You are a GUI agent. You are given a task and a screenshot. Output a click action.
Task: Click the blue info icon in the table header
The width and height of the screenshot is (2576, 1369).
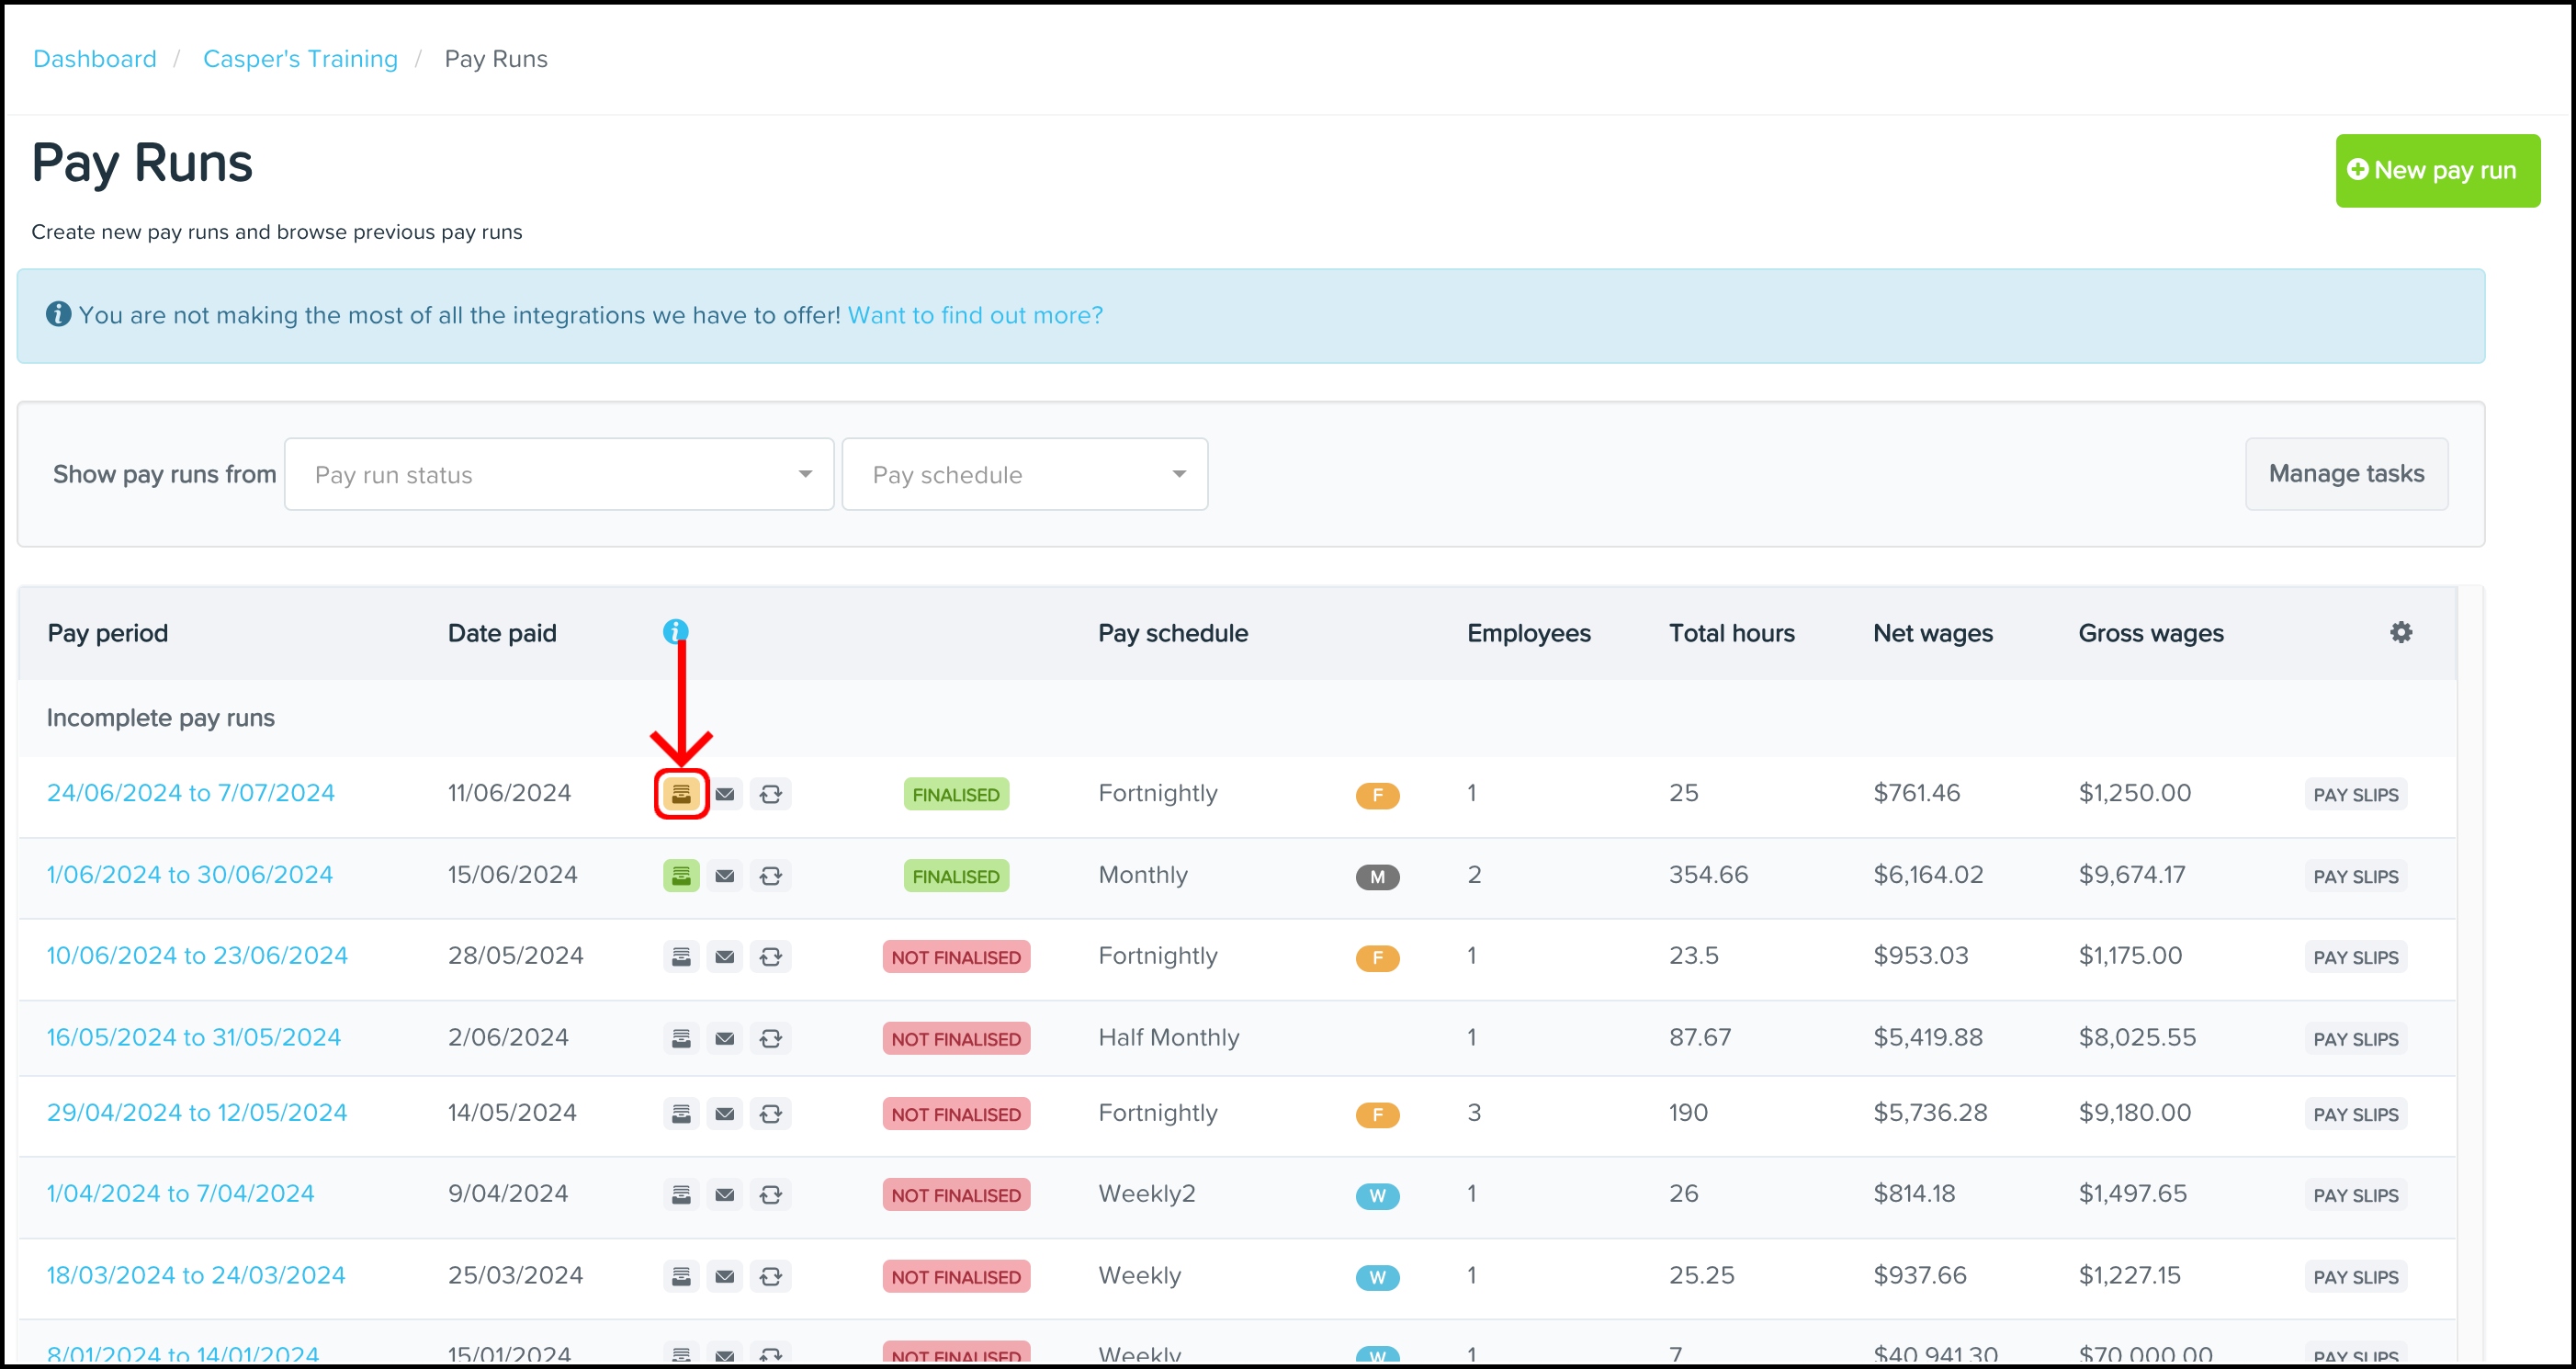[x=675, y=632]
